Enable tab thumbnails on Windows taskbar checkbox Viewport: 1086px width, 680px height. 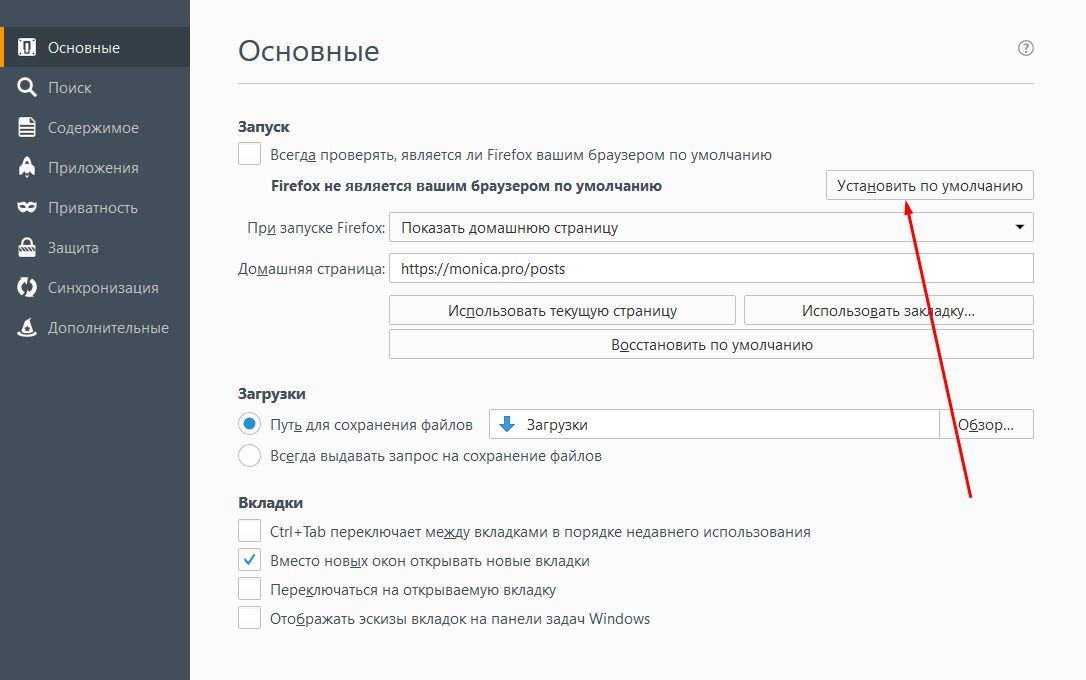pyautogui.click(x=249, y=618)
